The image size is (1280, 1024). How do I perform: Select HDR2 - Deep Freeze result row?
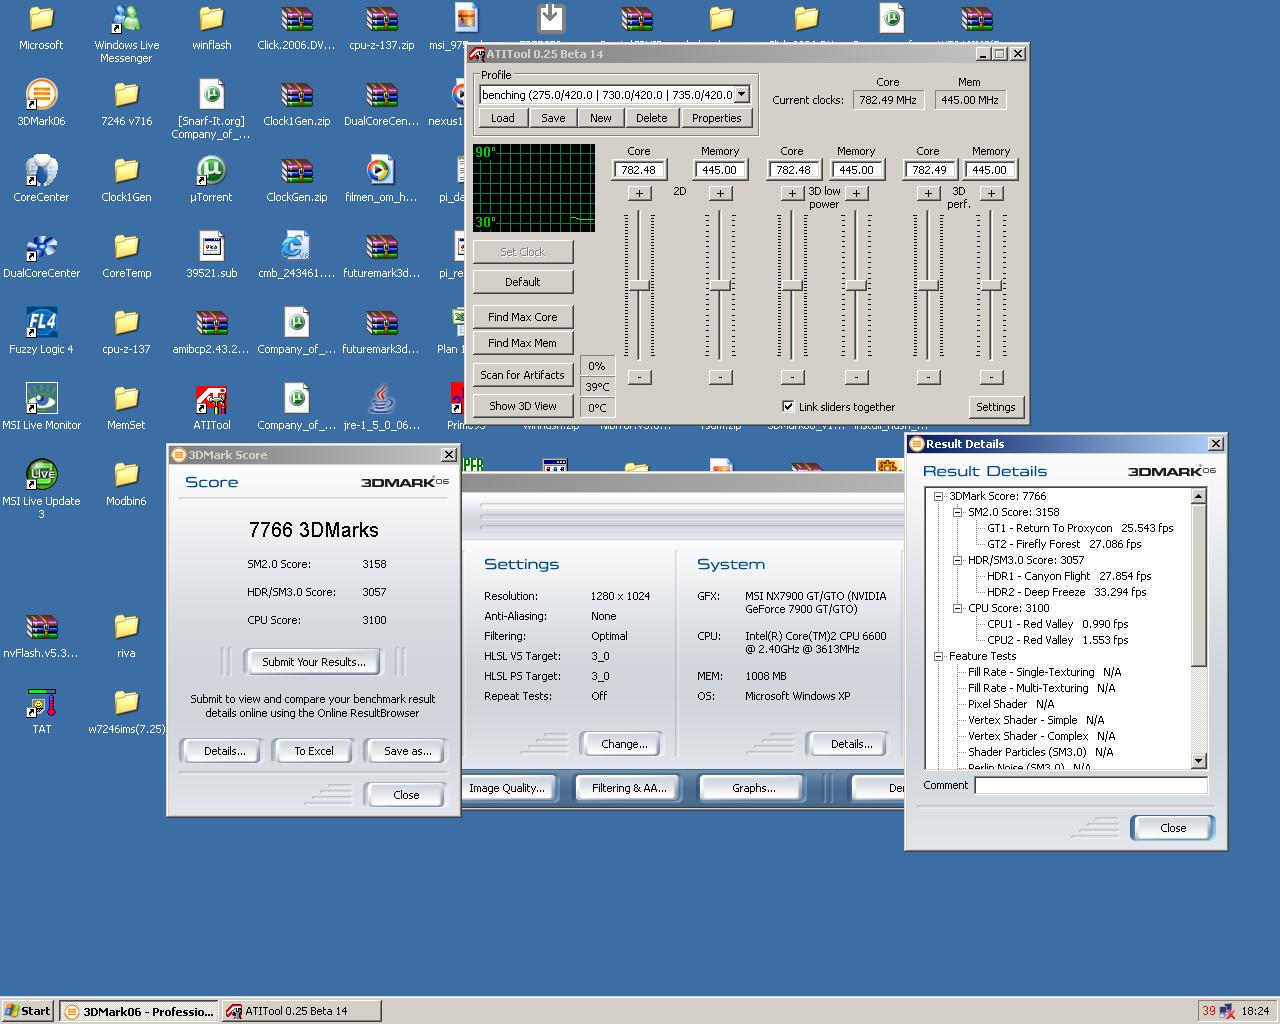(1066, 592)
